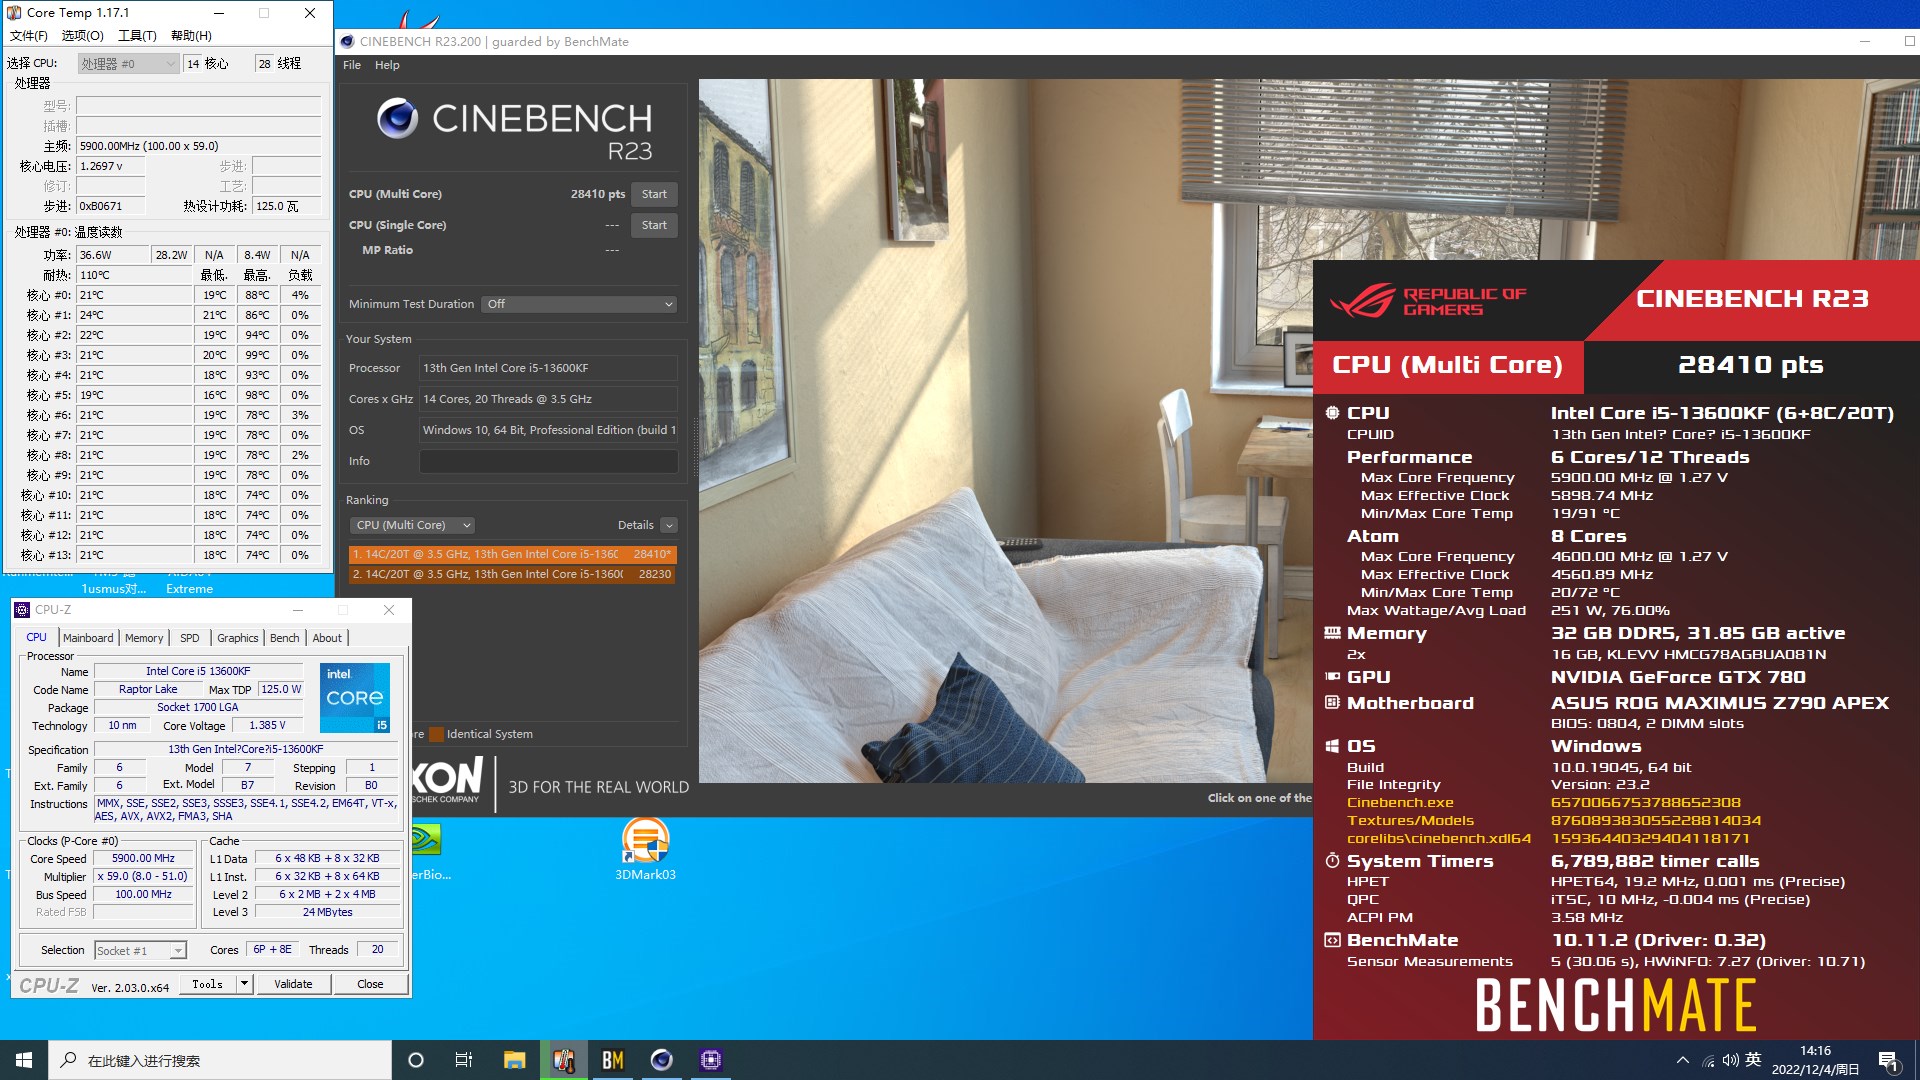Select the CPU tab in CPU-Z
This screenshot has width=1920, height=1080.
pyautogui.click(x=37, y=637)
